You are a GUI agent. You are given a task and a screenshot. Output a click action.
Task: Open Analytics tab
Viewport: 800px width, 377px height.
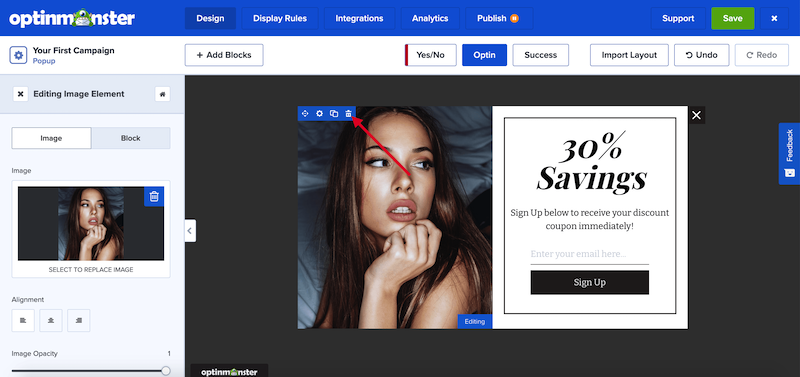tap(430, 18)
